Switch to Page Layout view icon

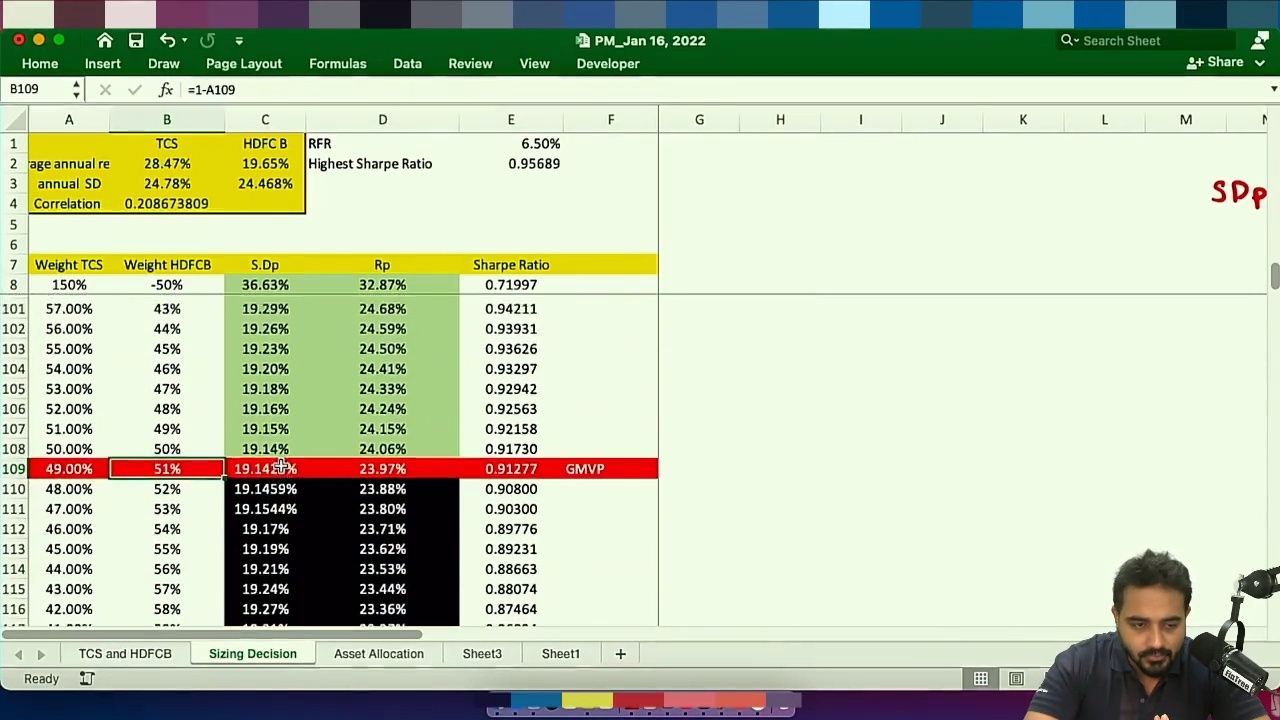1016,679
